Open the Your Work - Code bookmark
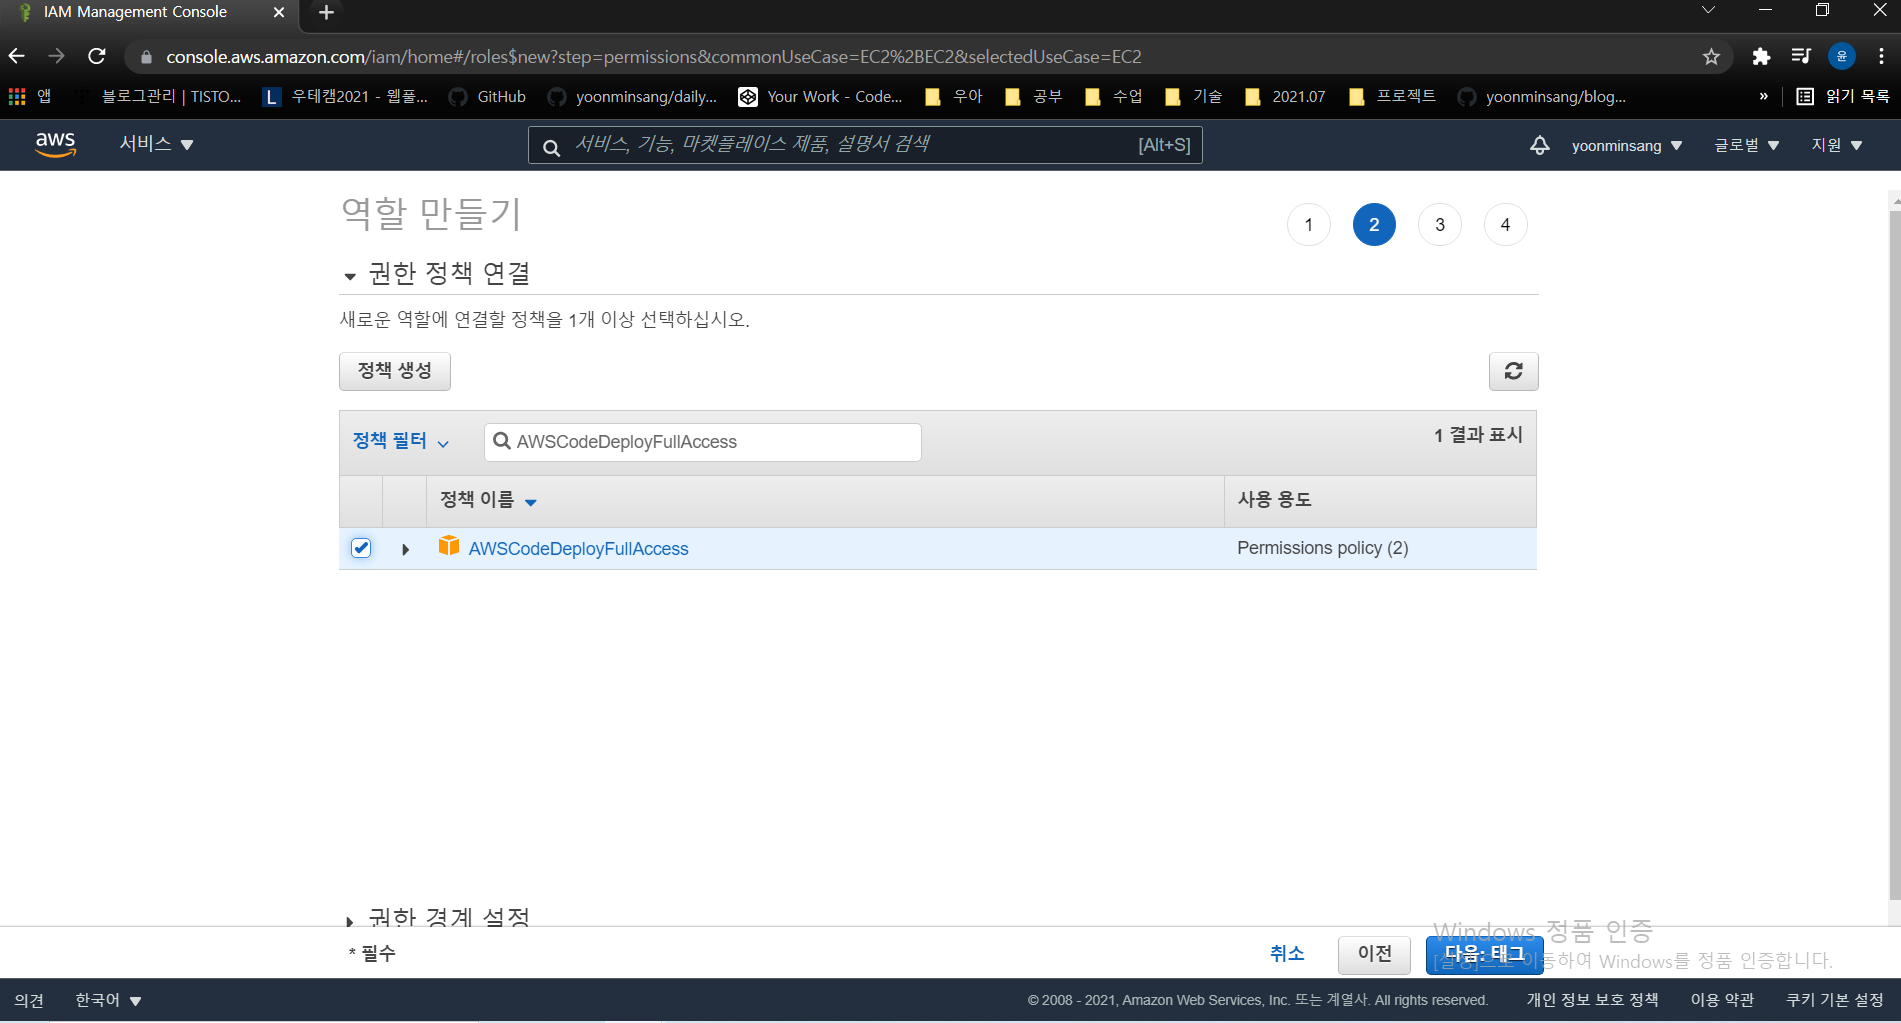Screen dimensions: 1901x1023 pos(820,97)
